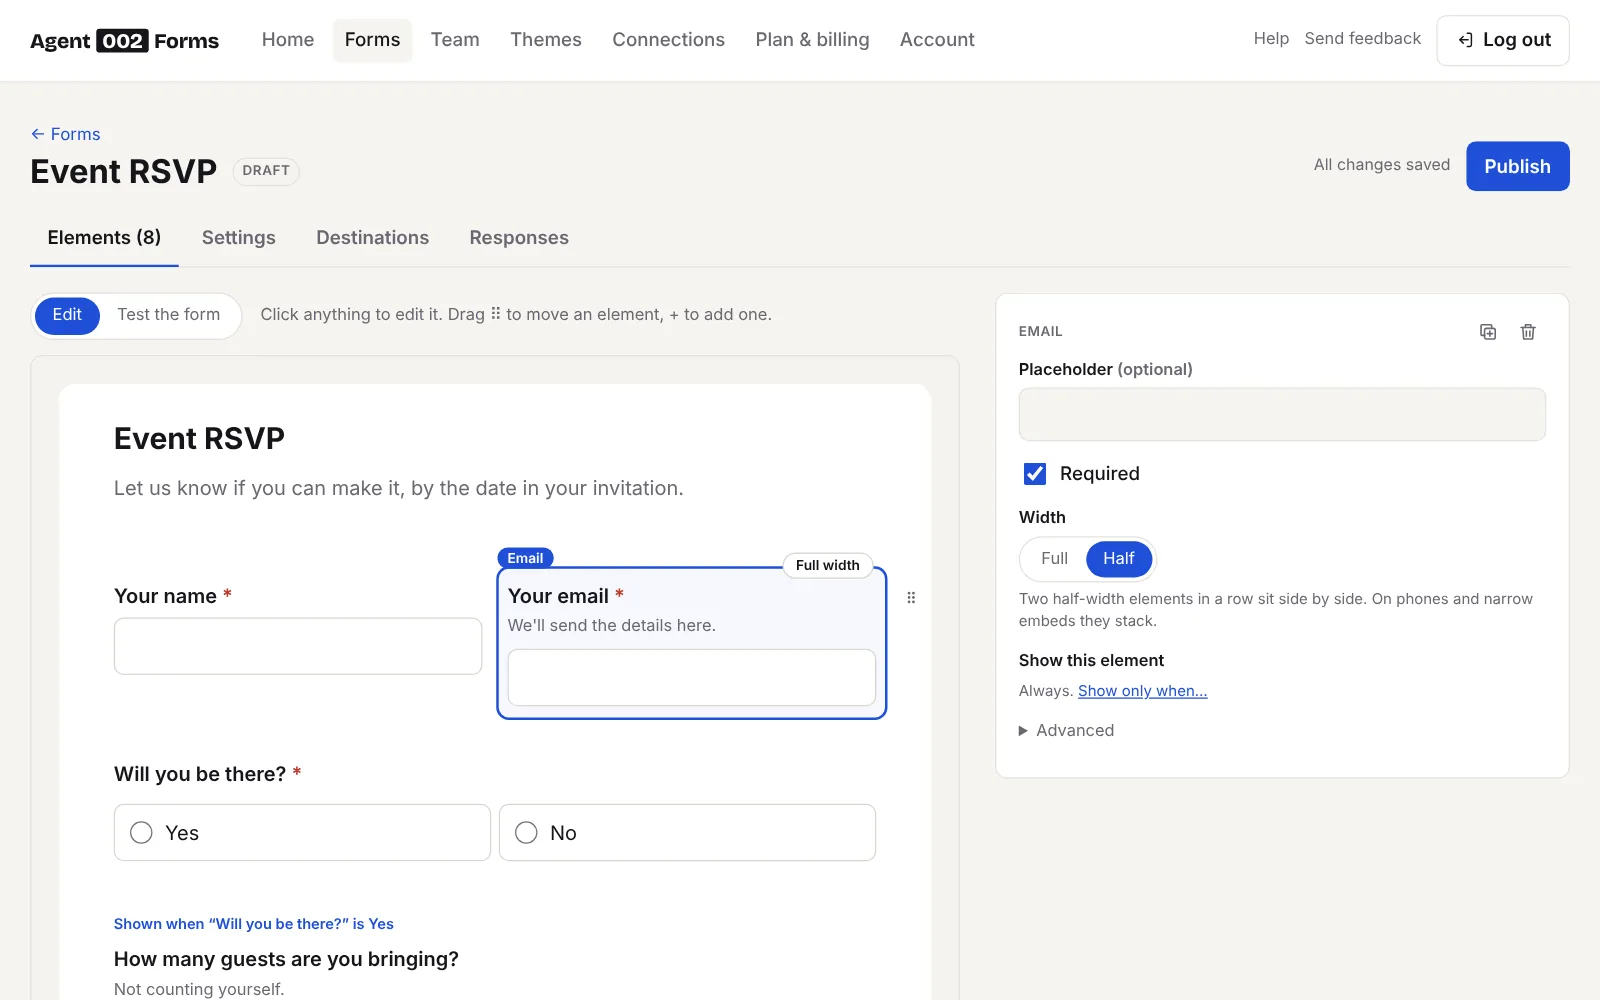Screen dimensions: 1600x1000
Task: Select the No radio option
Action: 687,832
